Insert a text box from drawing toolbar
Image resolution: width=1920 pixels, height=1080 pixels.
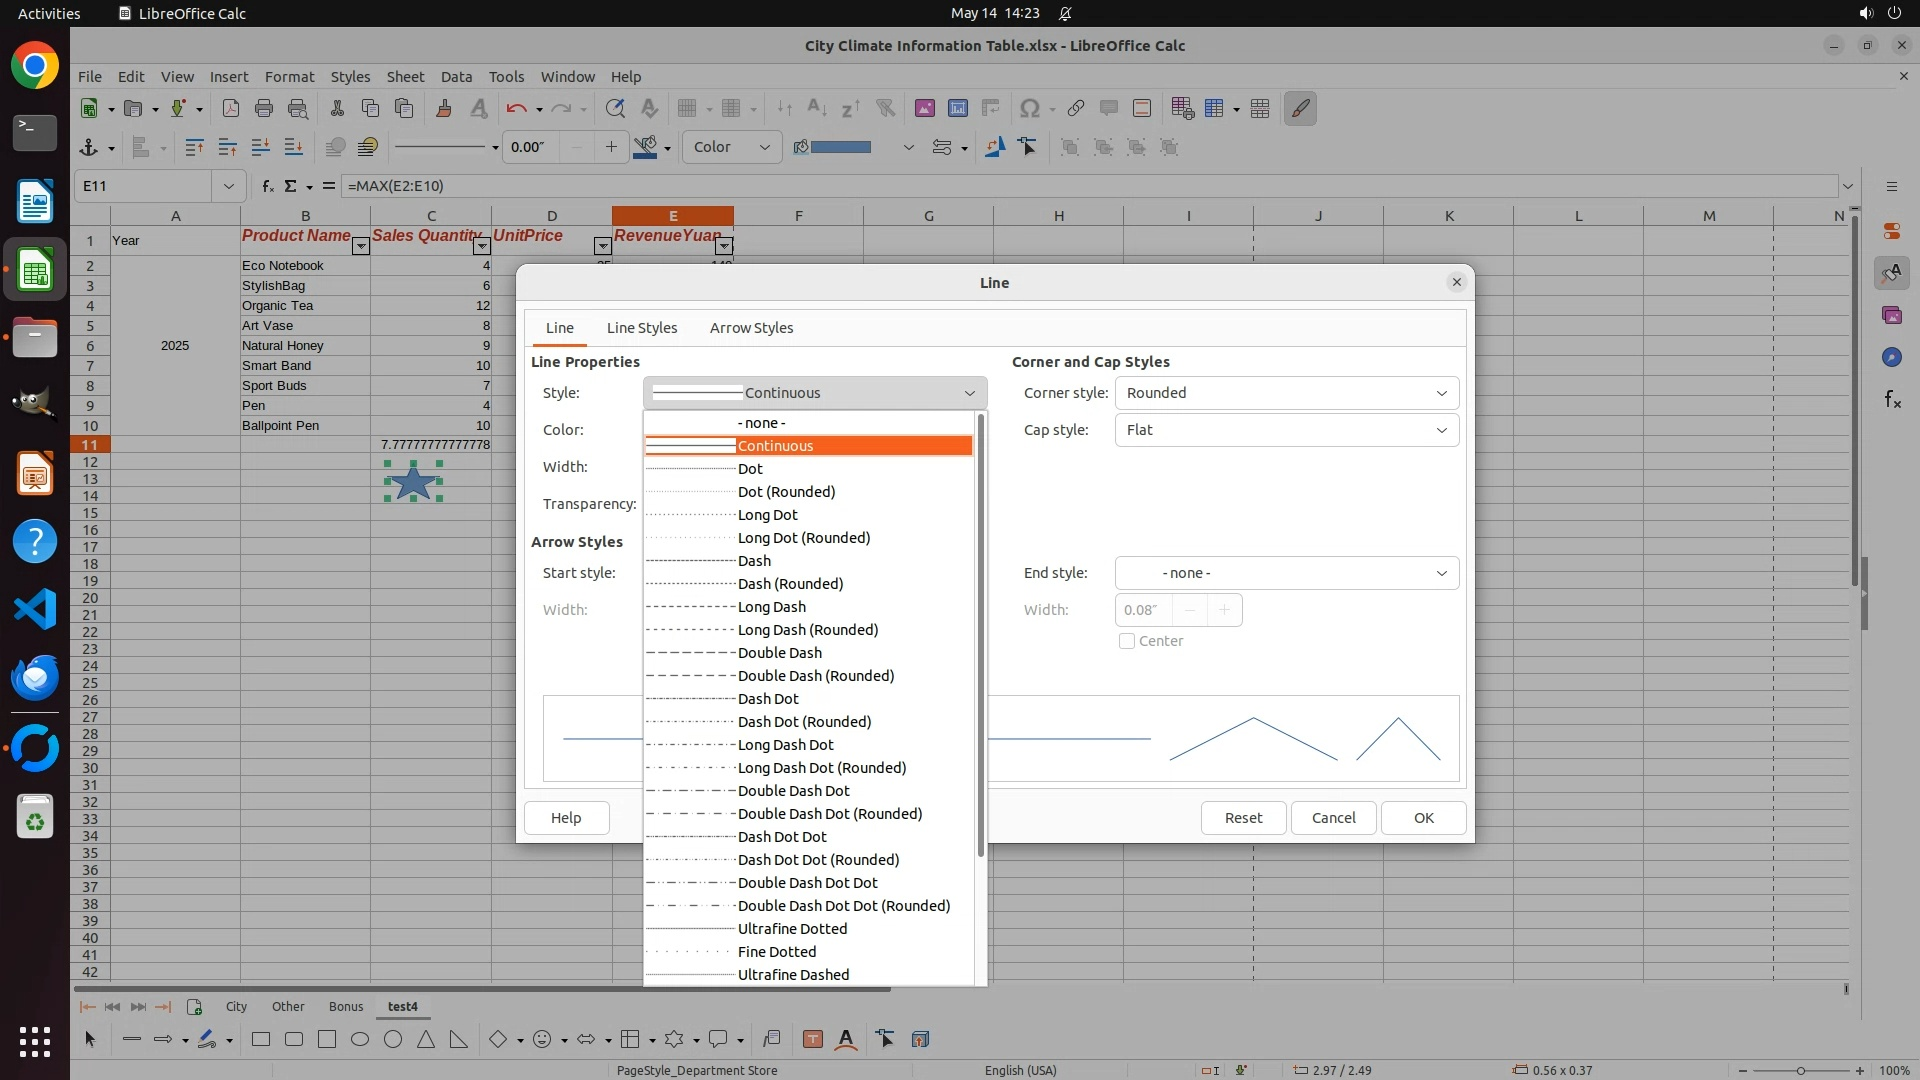coord(813,1040)
